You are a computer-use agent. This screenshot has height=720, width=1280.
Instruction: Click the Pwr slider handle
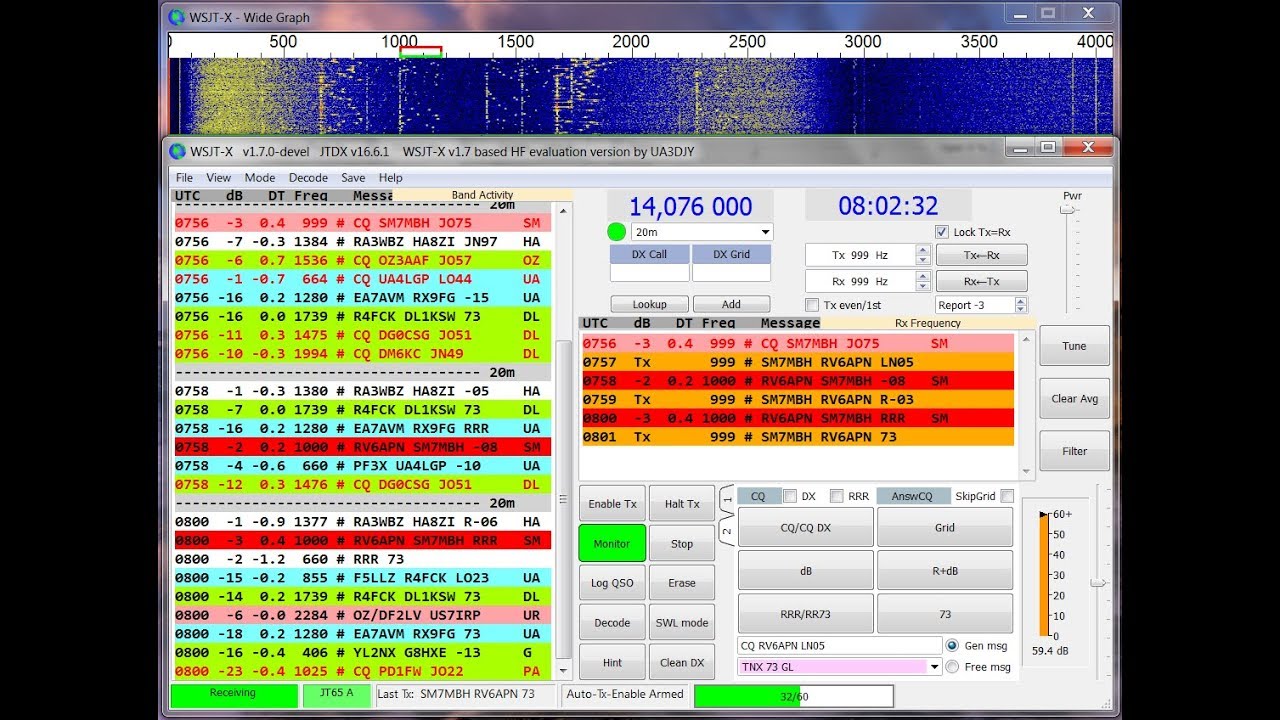pos(1067,210)
